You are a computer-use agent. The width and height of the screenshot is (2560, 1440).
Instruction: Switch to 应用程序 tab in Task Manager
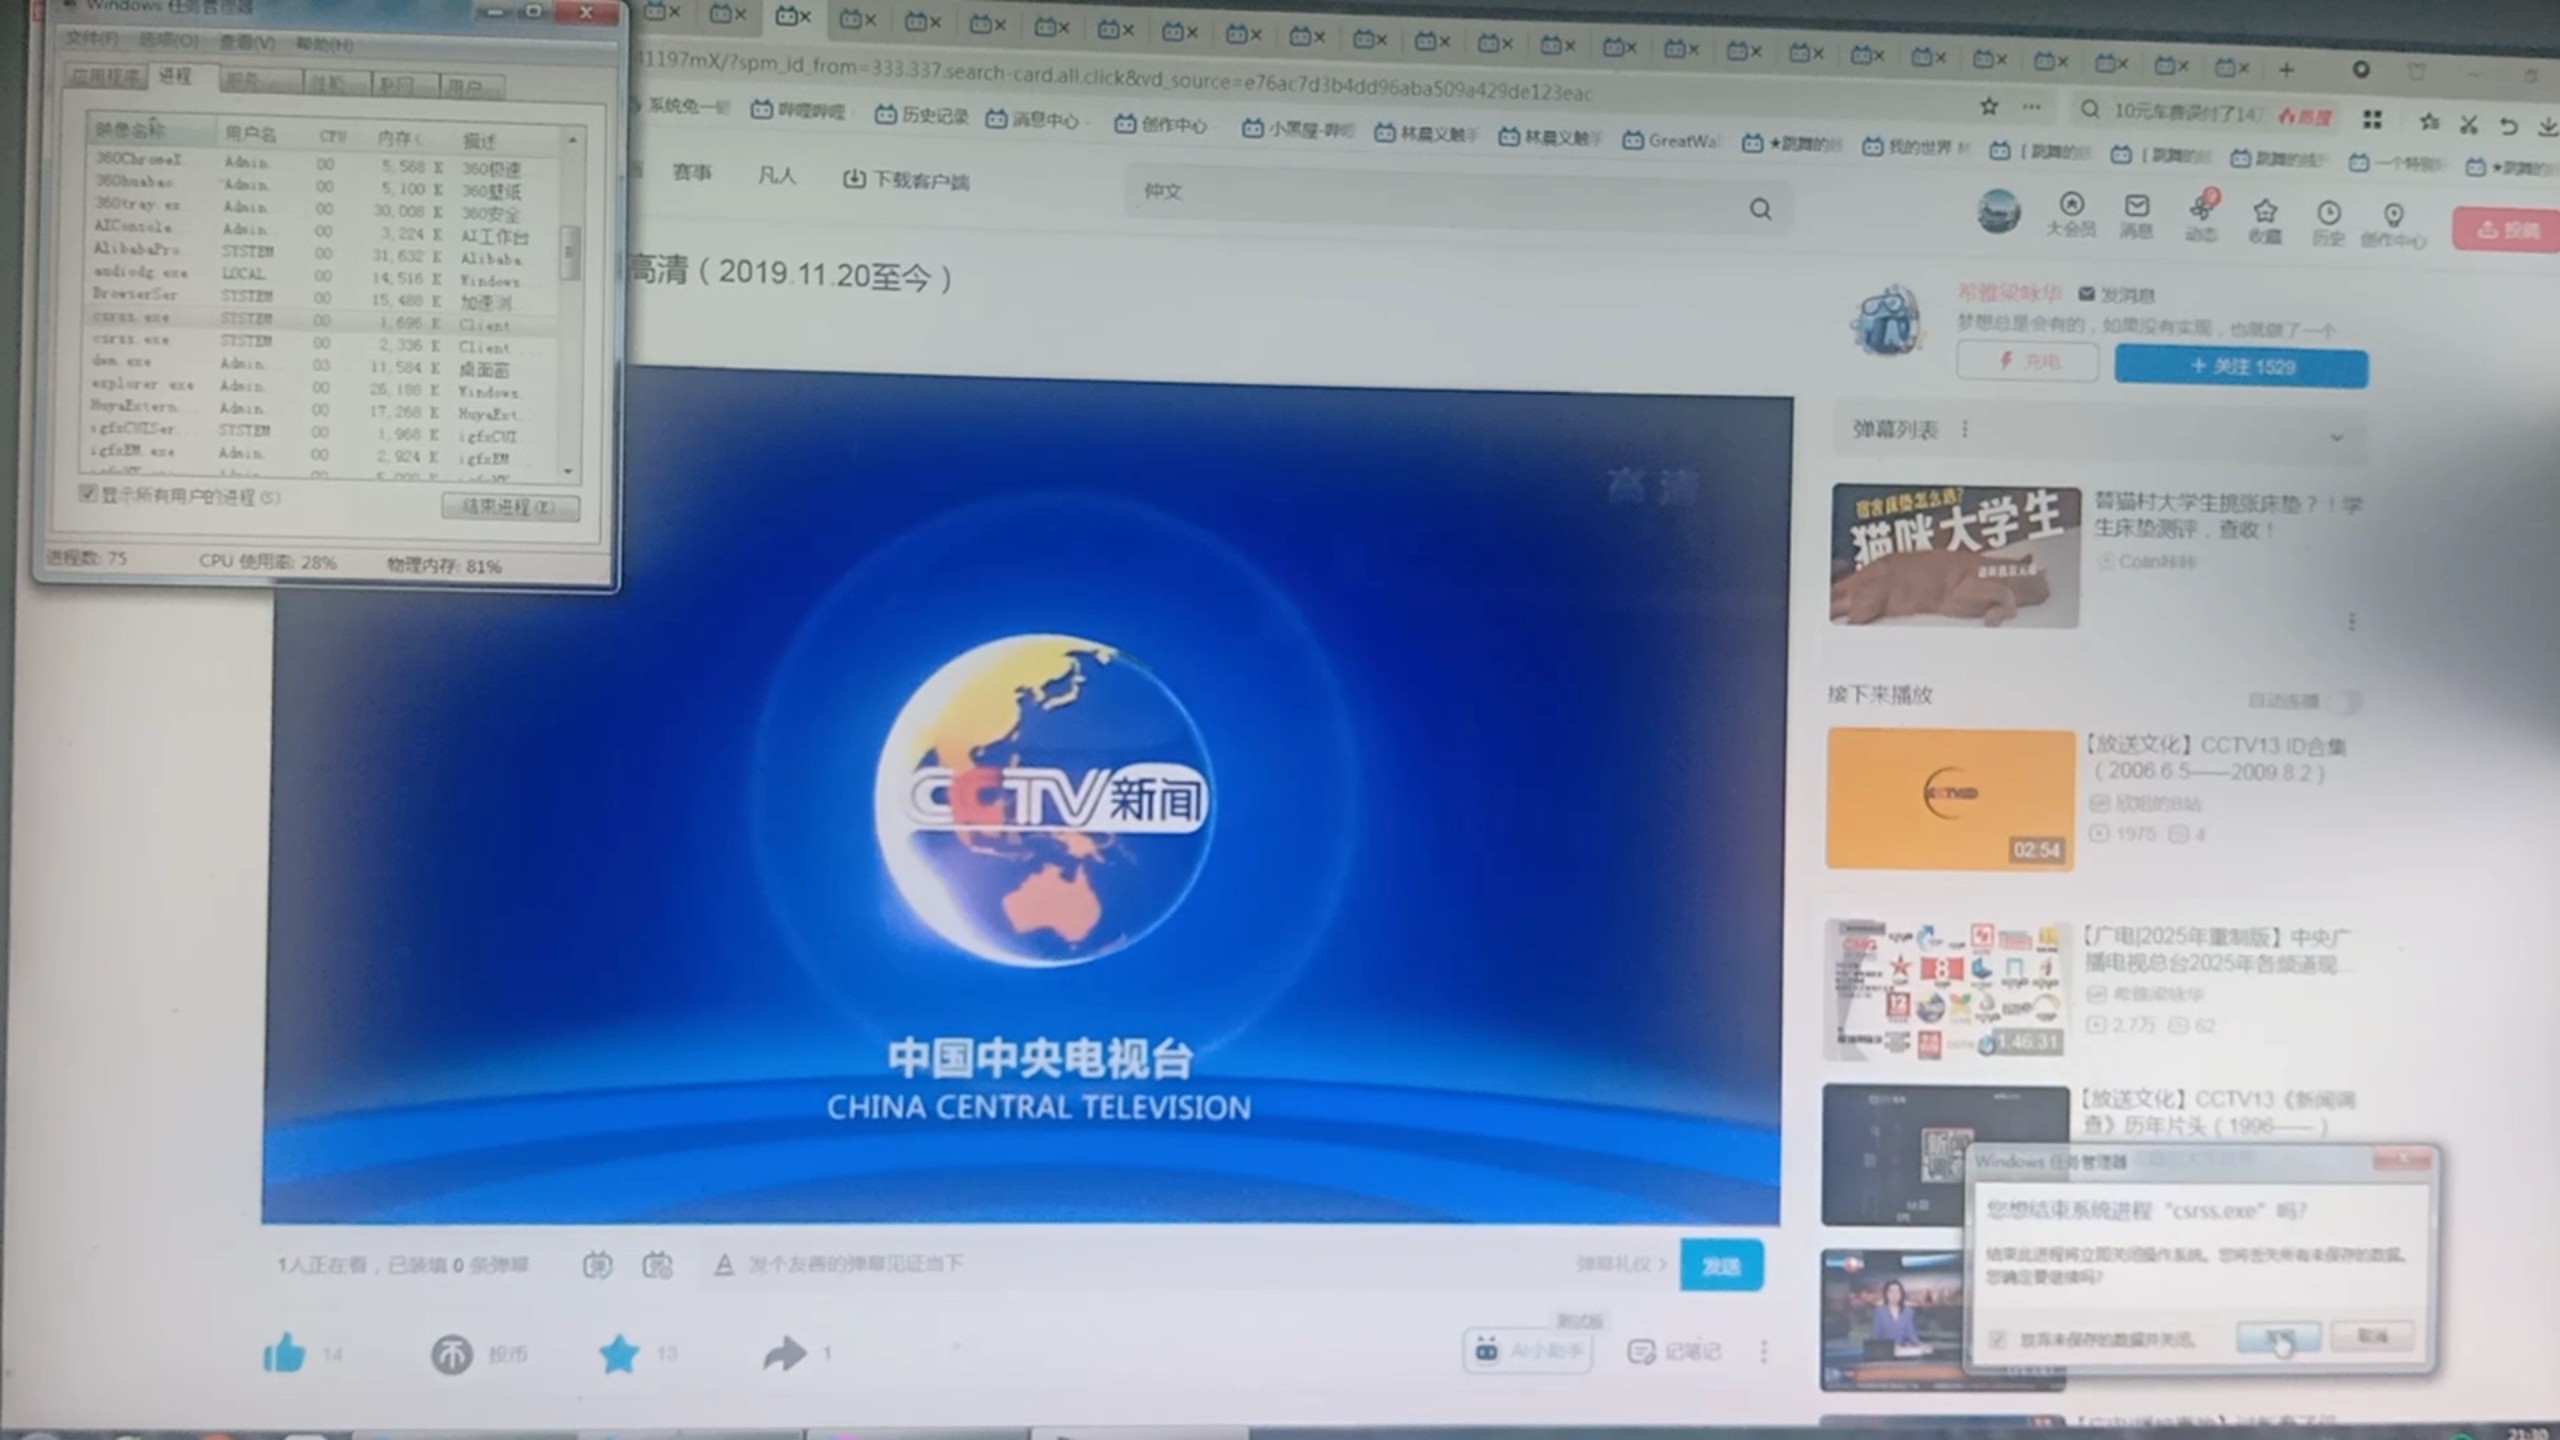(x=106, y=76)
